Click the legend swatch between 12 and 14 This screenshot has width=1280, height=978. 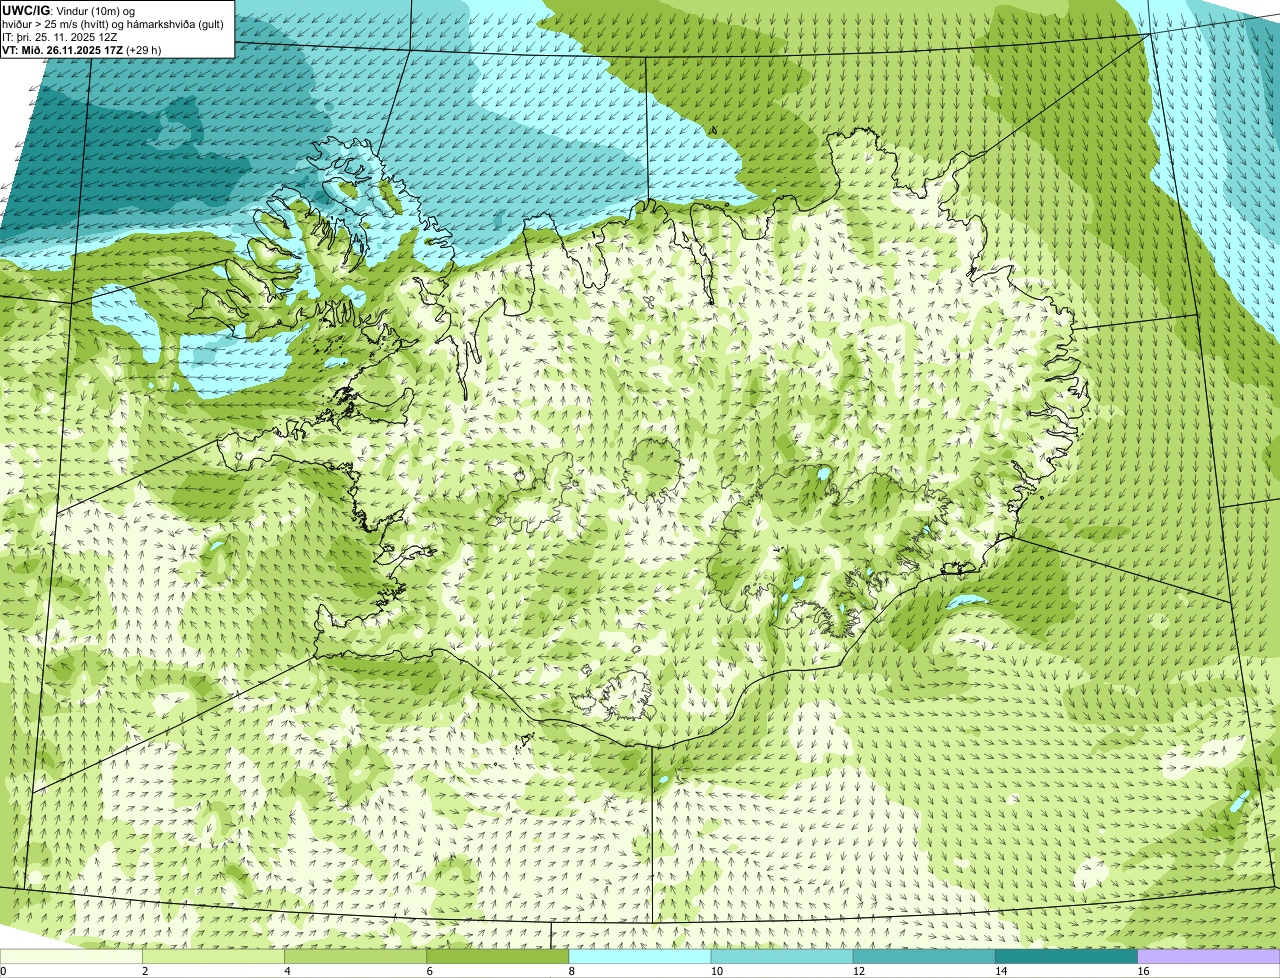pos(924,957)
